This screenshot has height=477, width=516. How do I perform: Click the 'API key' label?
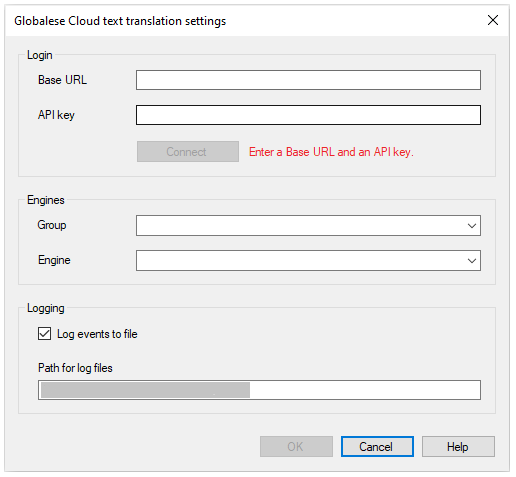pos(56,115)
